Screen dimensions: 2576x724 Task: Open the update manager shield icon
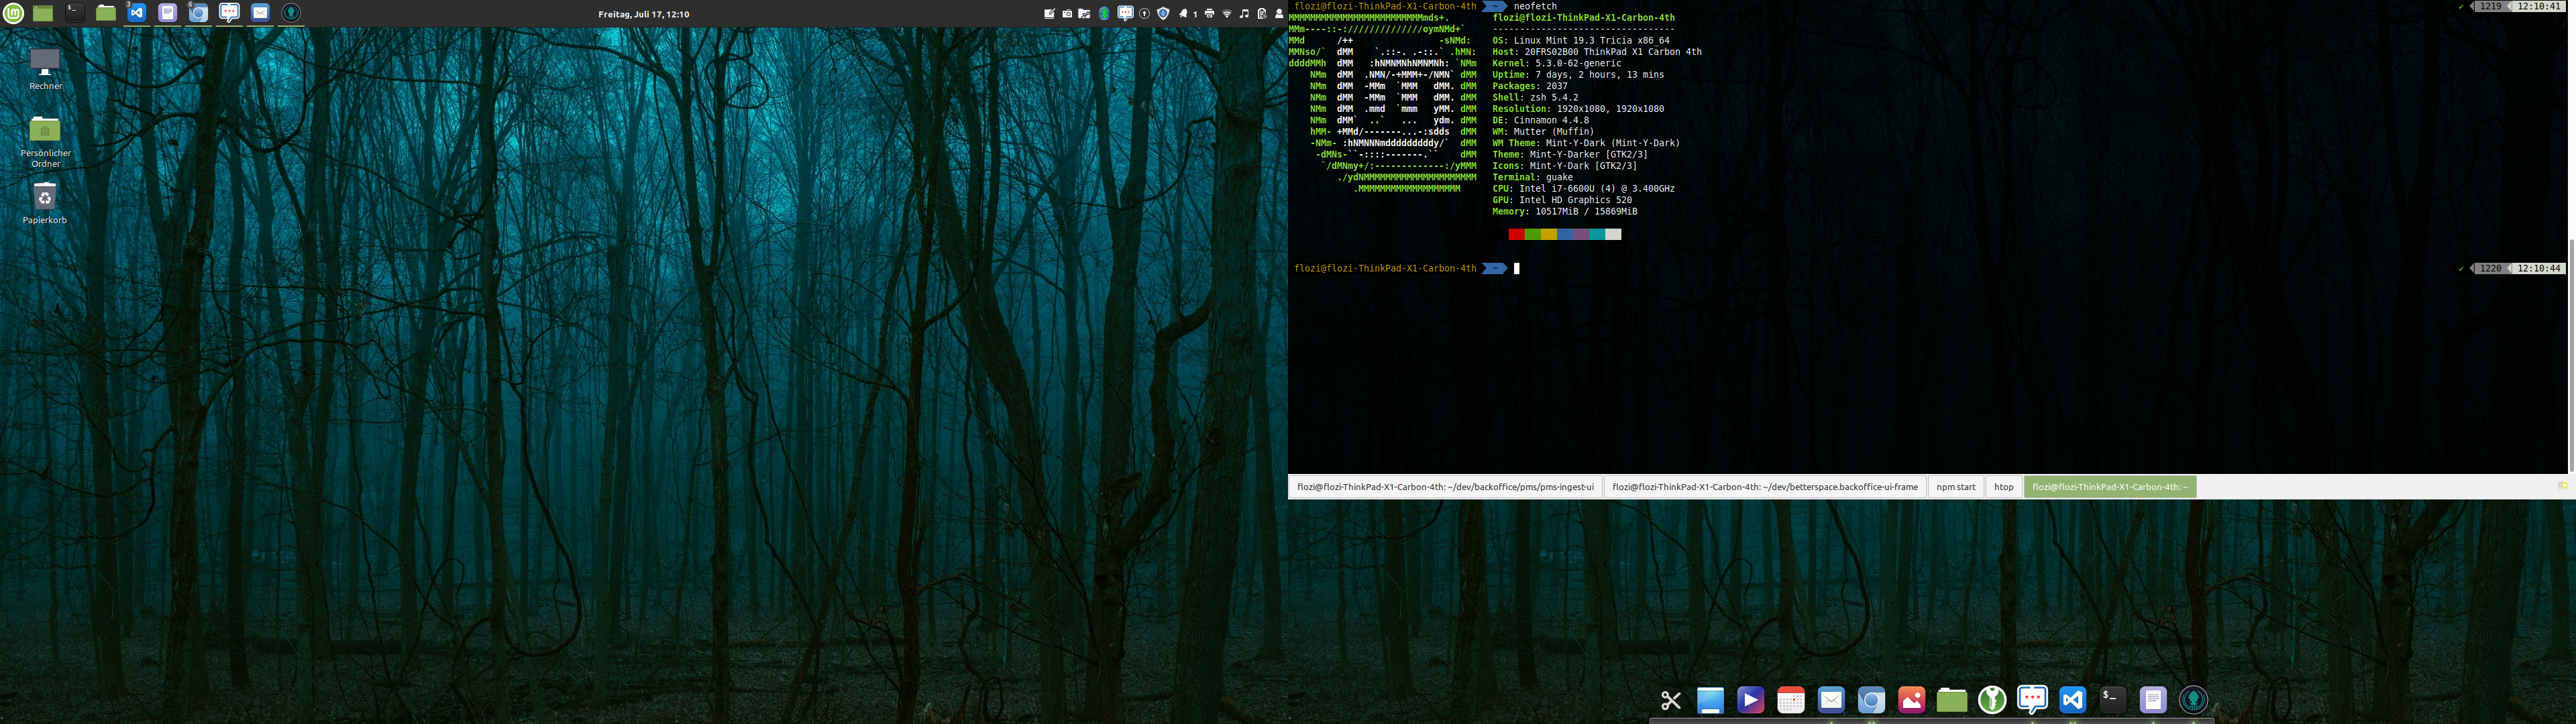point(1163,14)
